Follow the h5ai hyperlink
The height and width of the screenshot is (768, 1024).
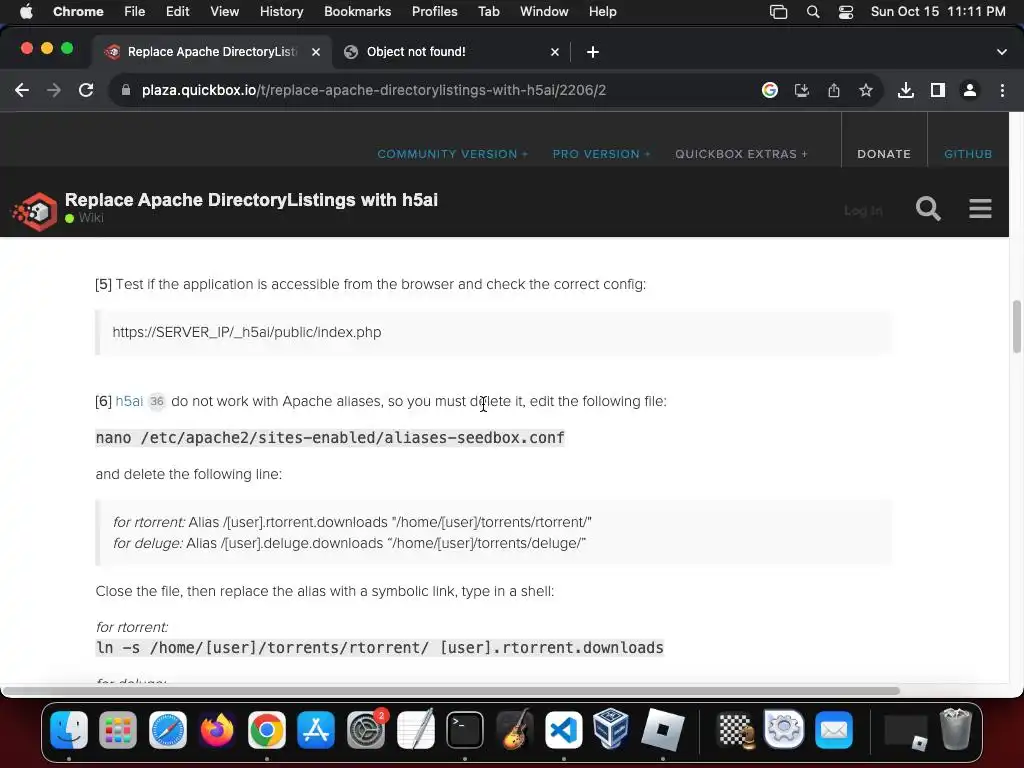129,401
